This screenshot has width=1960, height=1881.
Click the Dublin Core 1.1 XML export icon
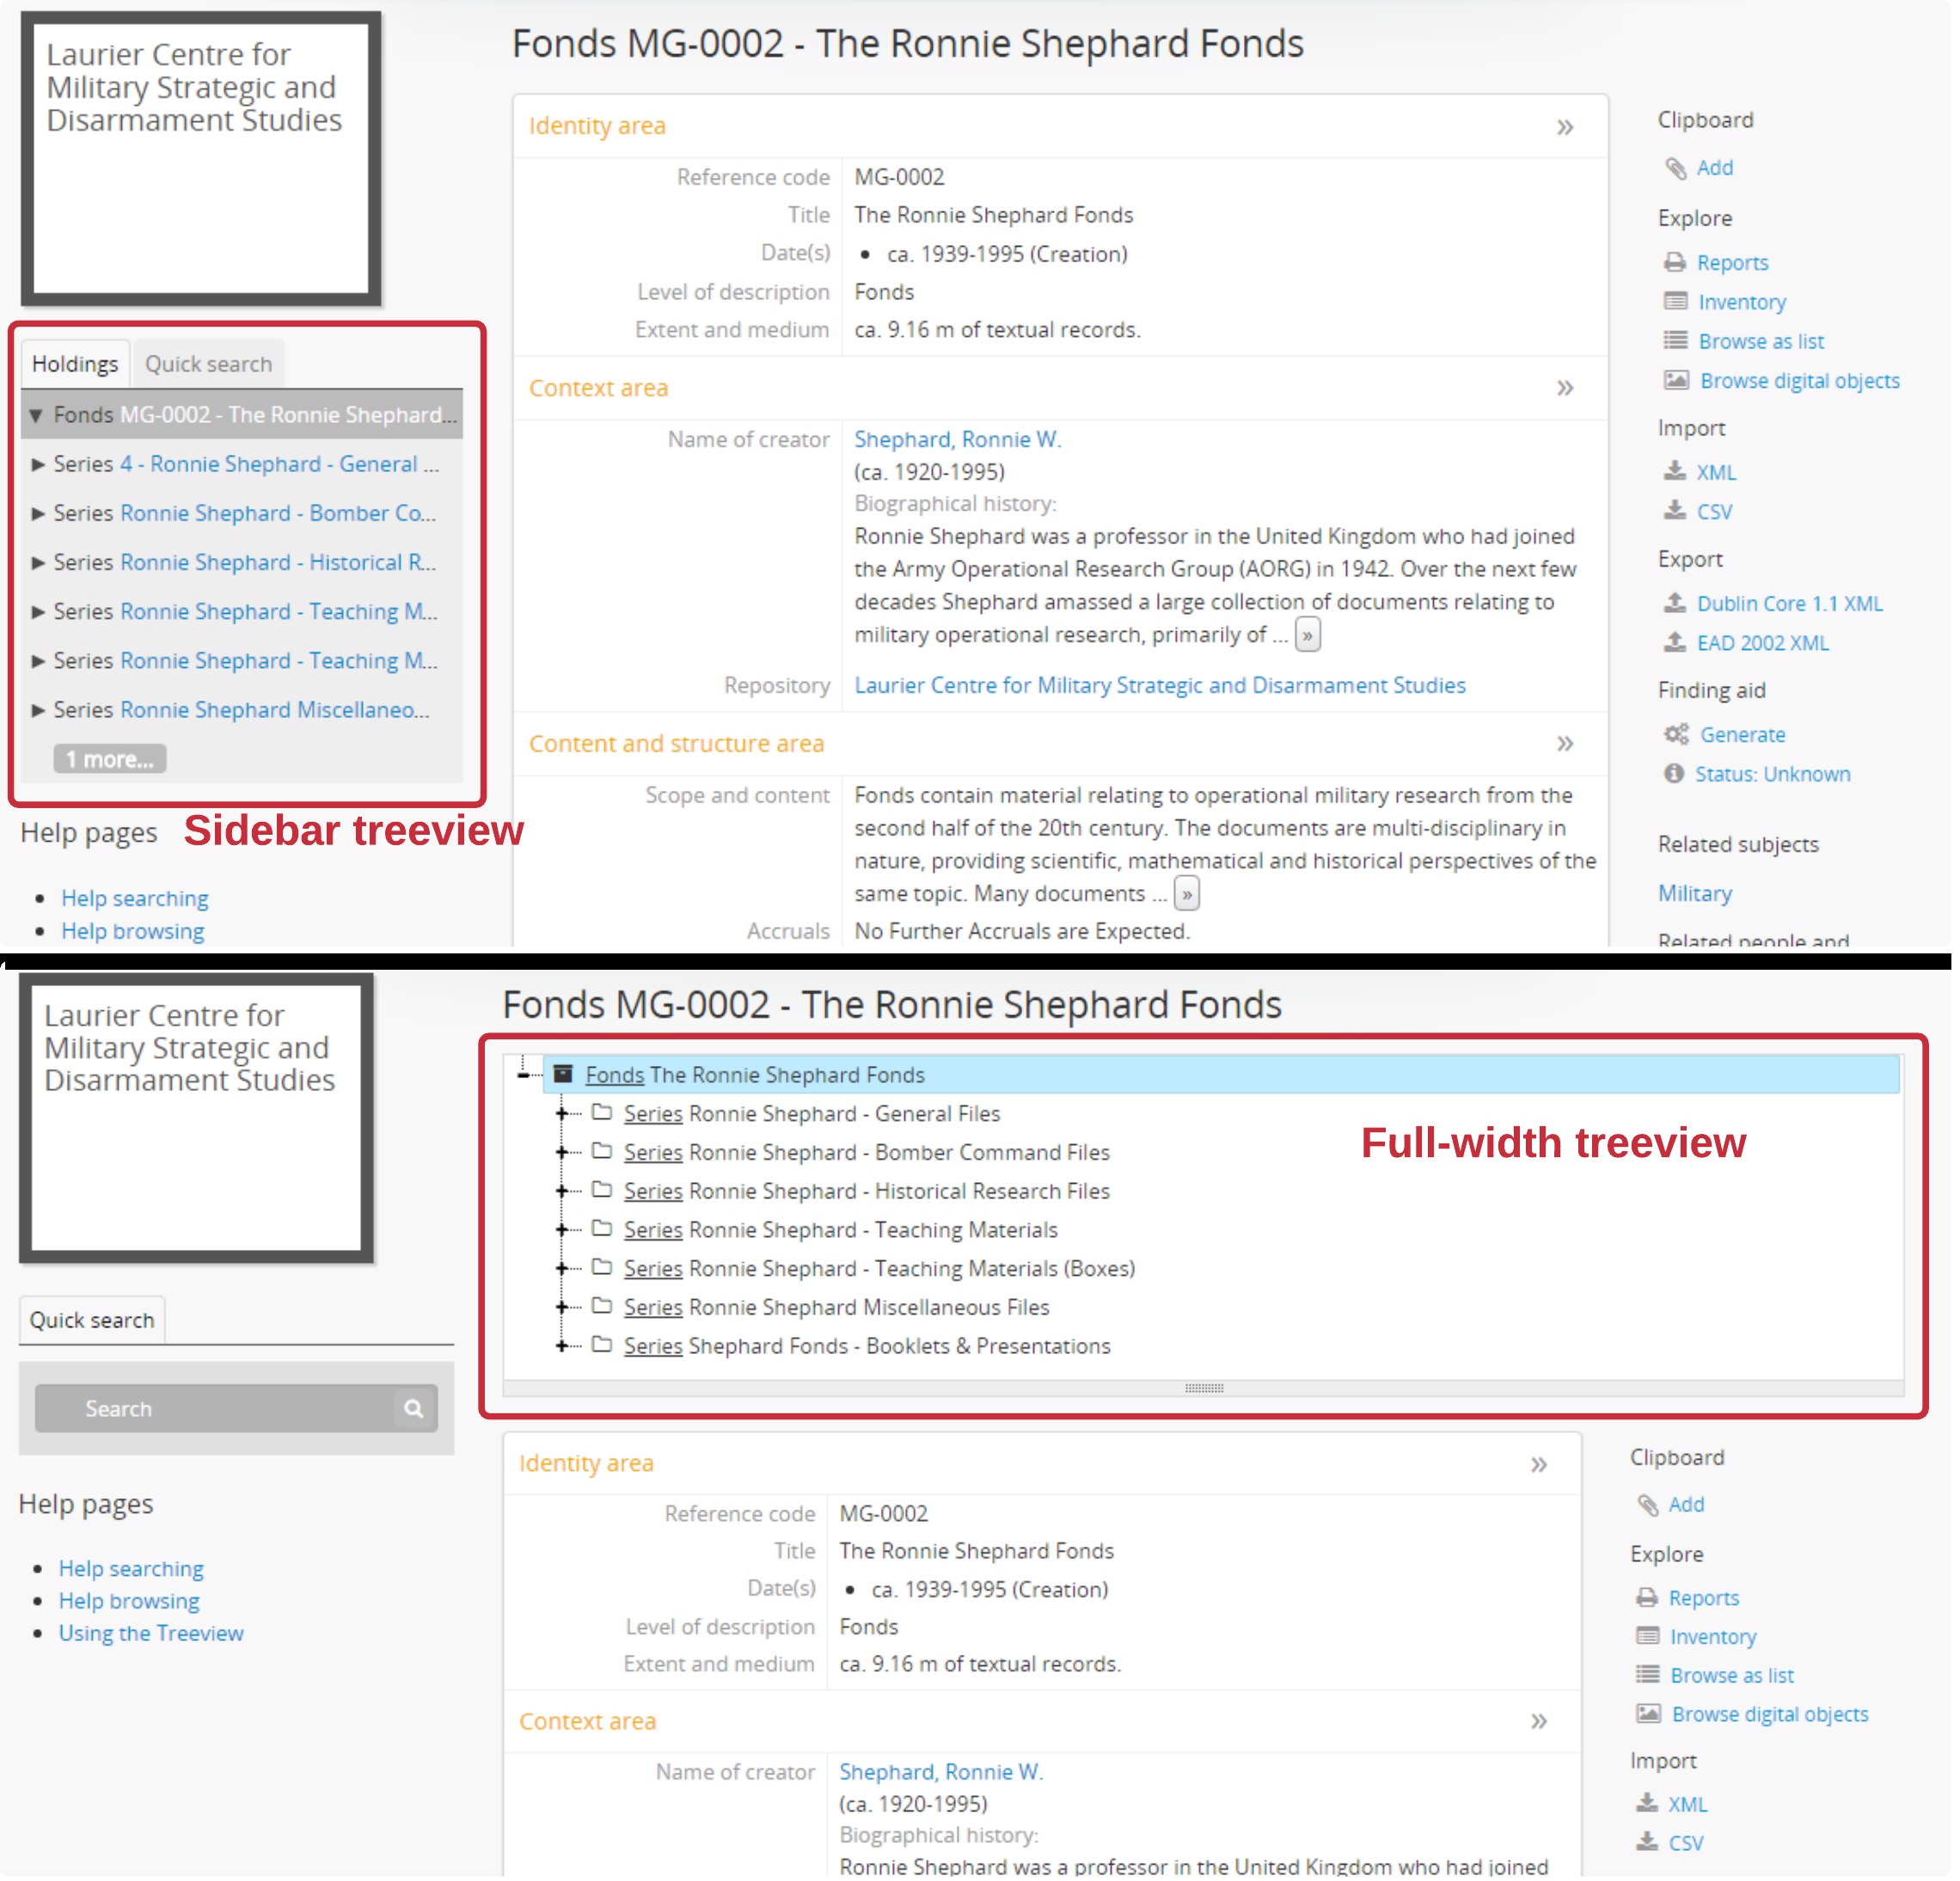click(1675, 604)
